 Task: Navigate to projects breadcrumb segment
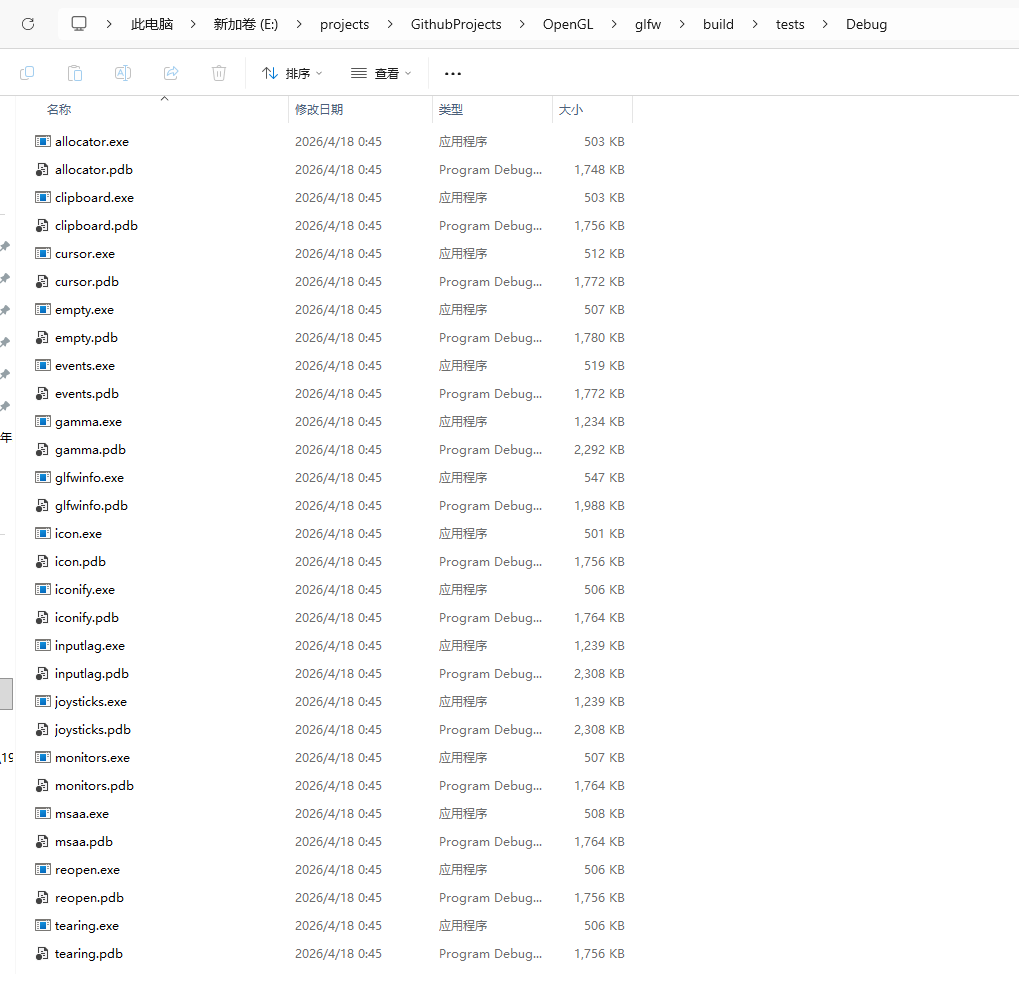coord(344,24)
